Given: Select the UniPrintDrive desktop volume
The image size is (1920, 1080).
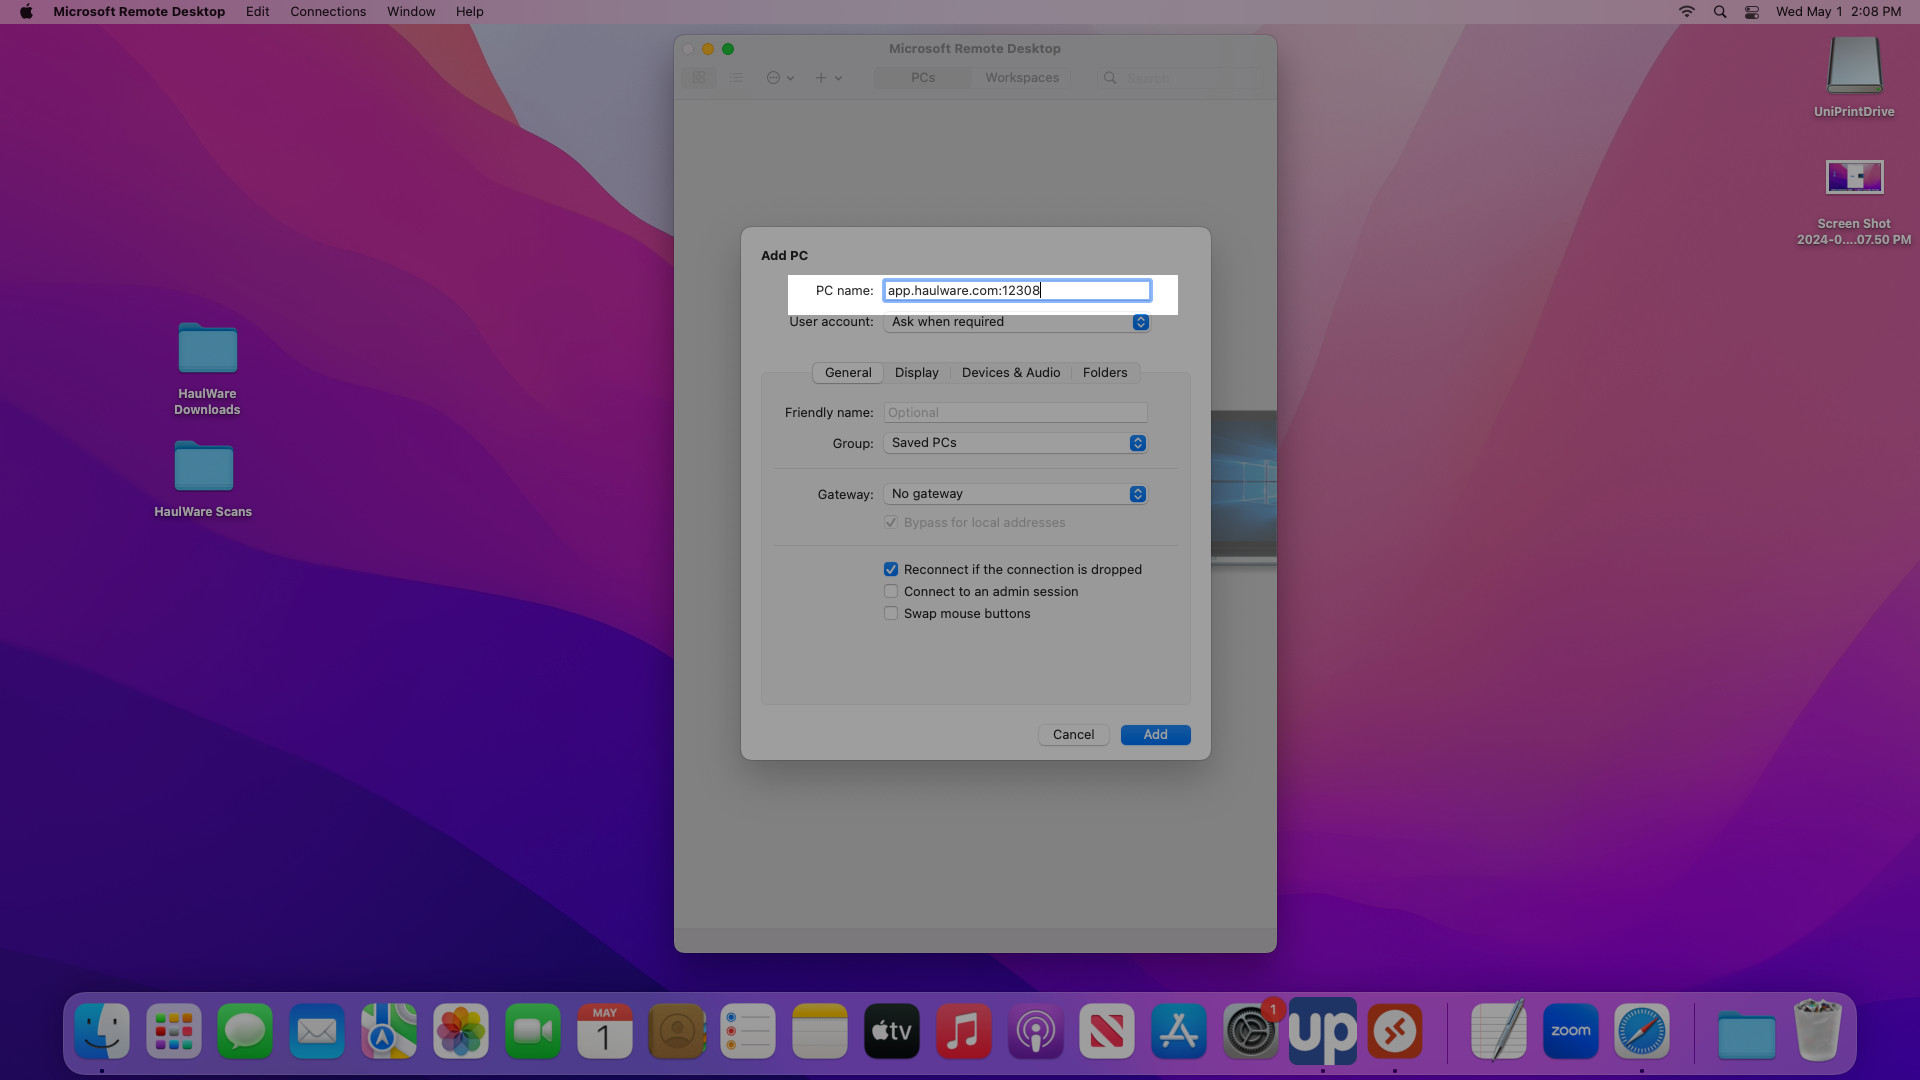Looking at the screenshot, I should (x=1854, y=77).
